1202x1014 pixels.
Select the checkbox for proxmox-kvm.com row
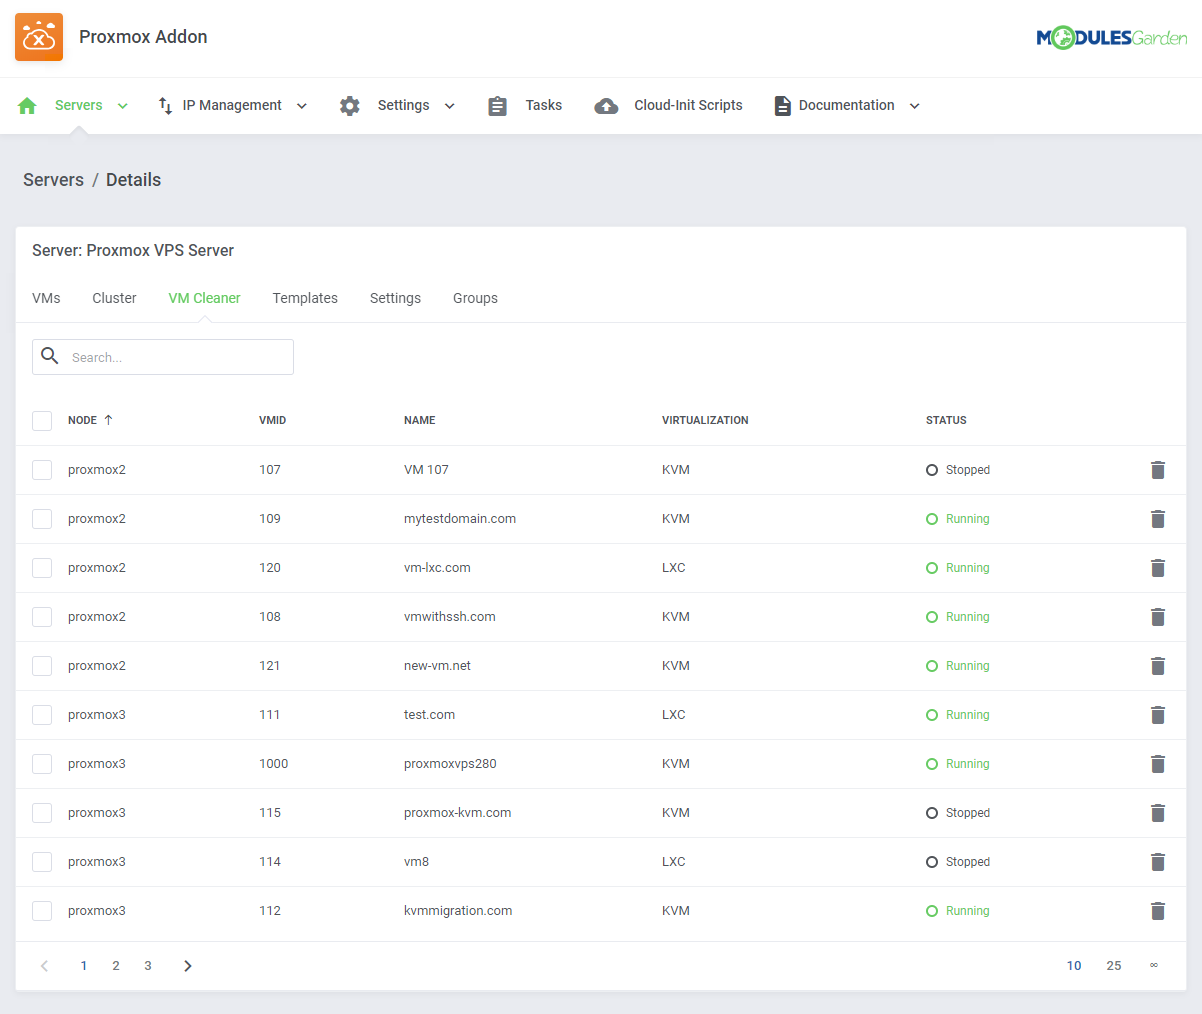coord(42,813)
